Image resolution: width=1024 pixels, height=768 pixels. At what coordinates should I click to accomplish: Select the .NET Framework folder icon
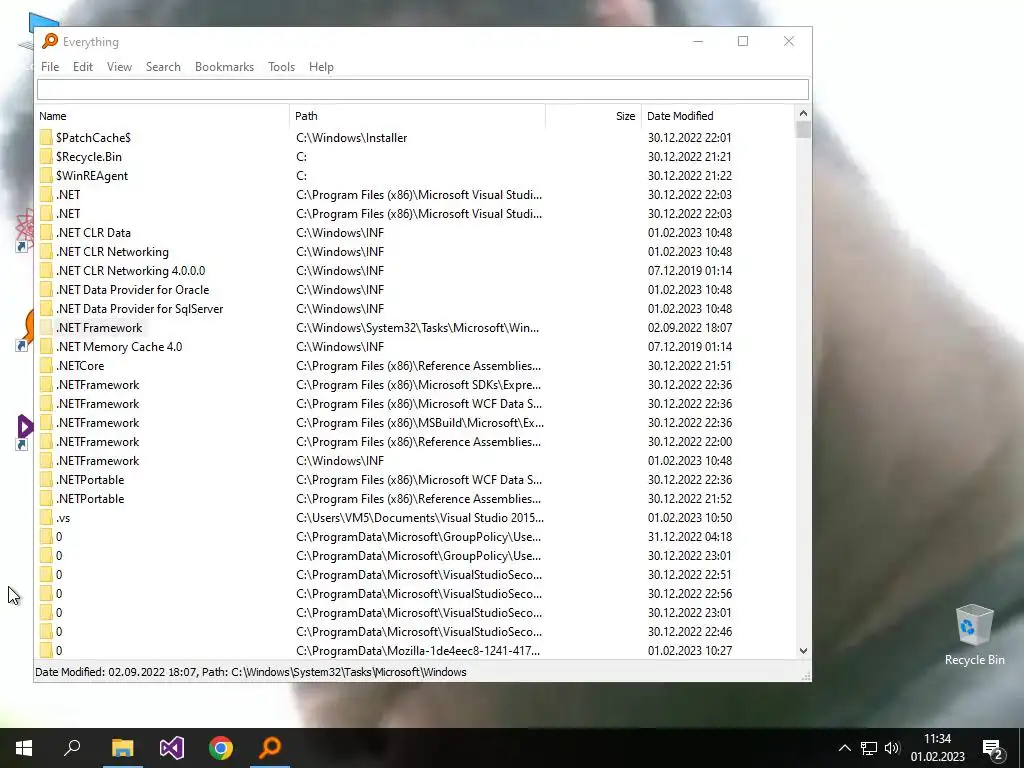(46, 328)
